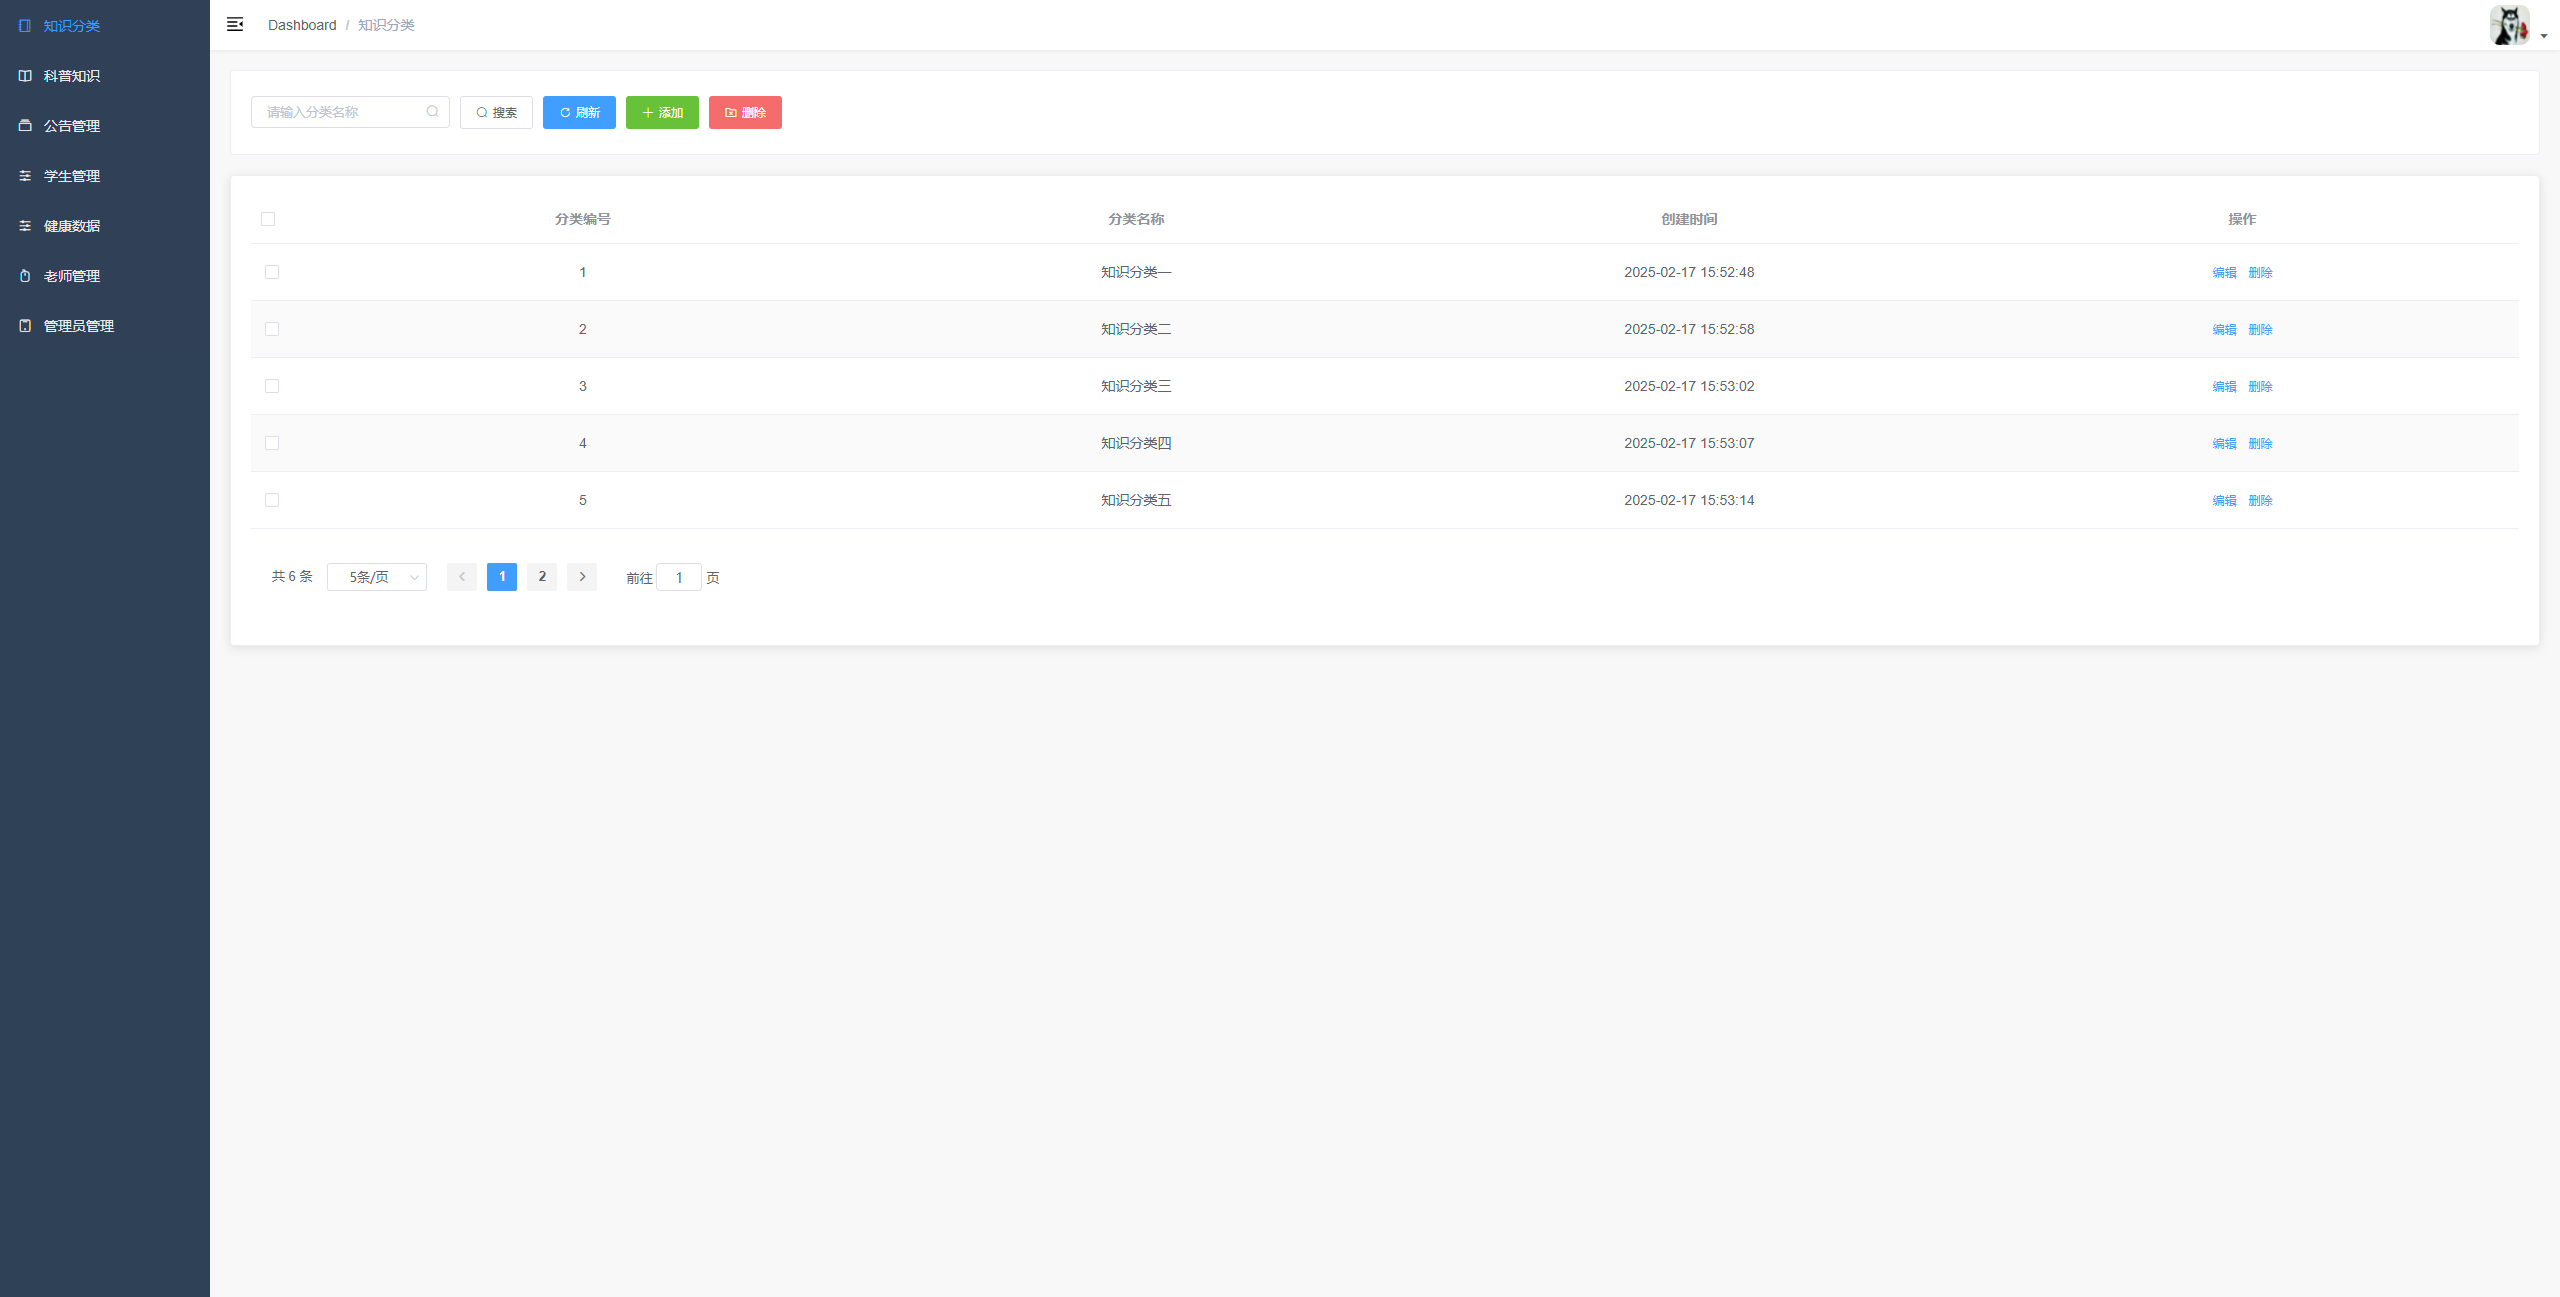Click the 公告管理 sidebar icon

[x=25, y=126]
